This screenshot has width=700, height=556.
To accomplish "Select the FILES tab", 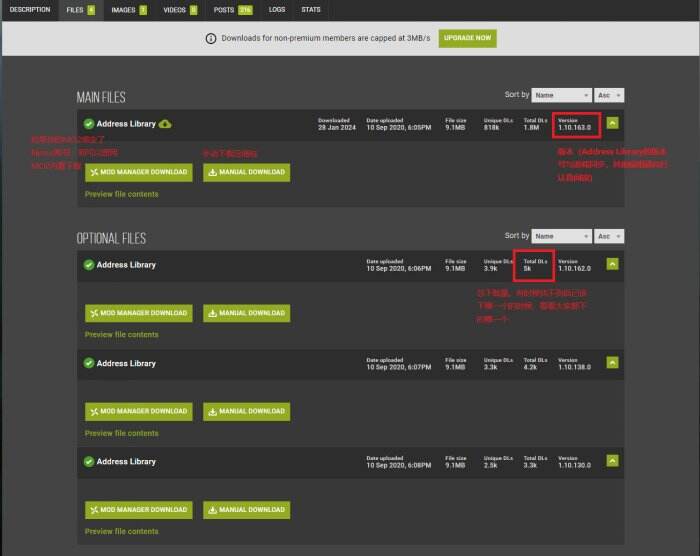I will [81, 10].
